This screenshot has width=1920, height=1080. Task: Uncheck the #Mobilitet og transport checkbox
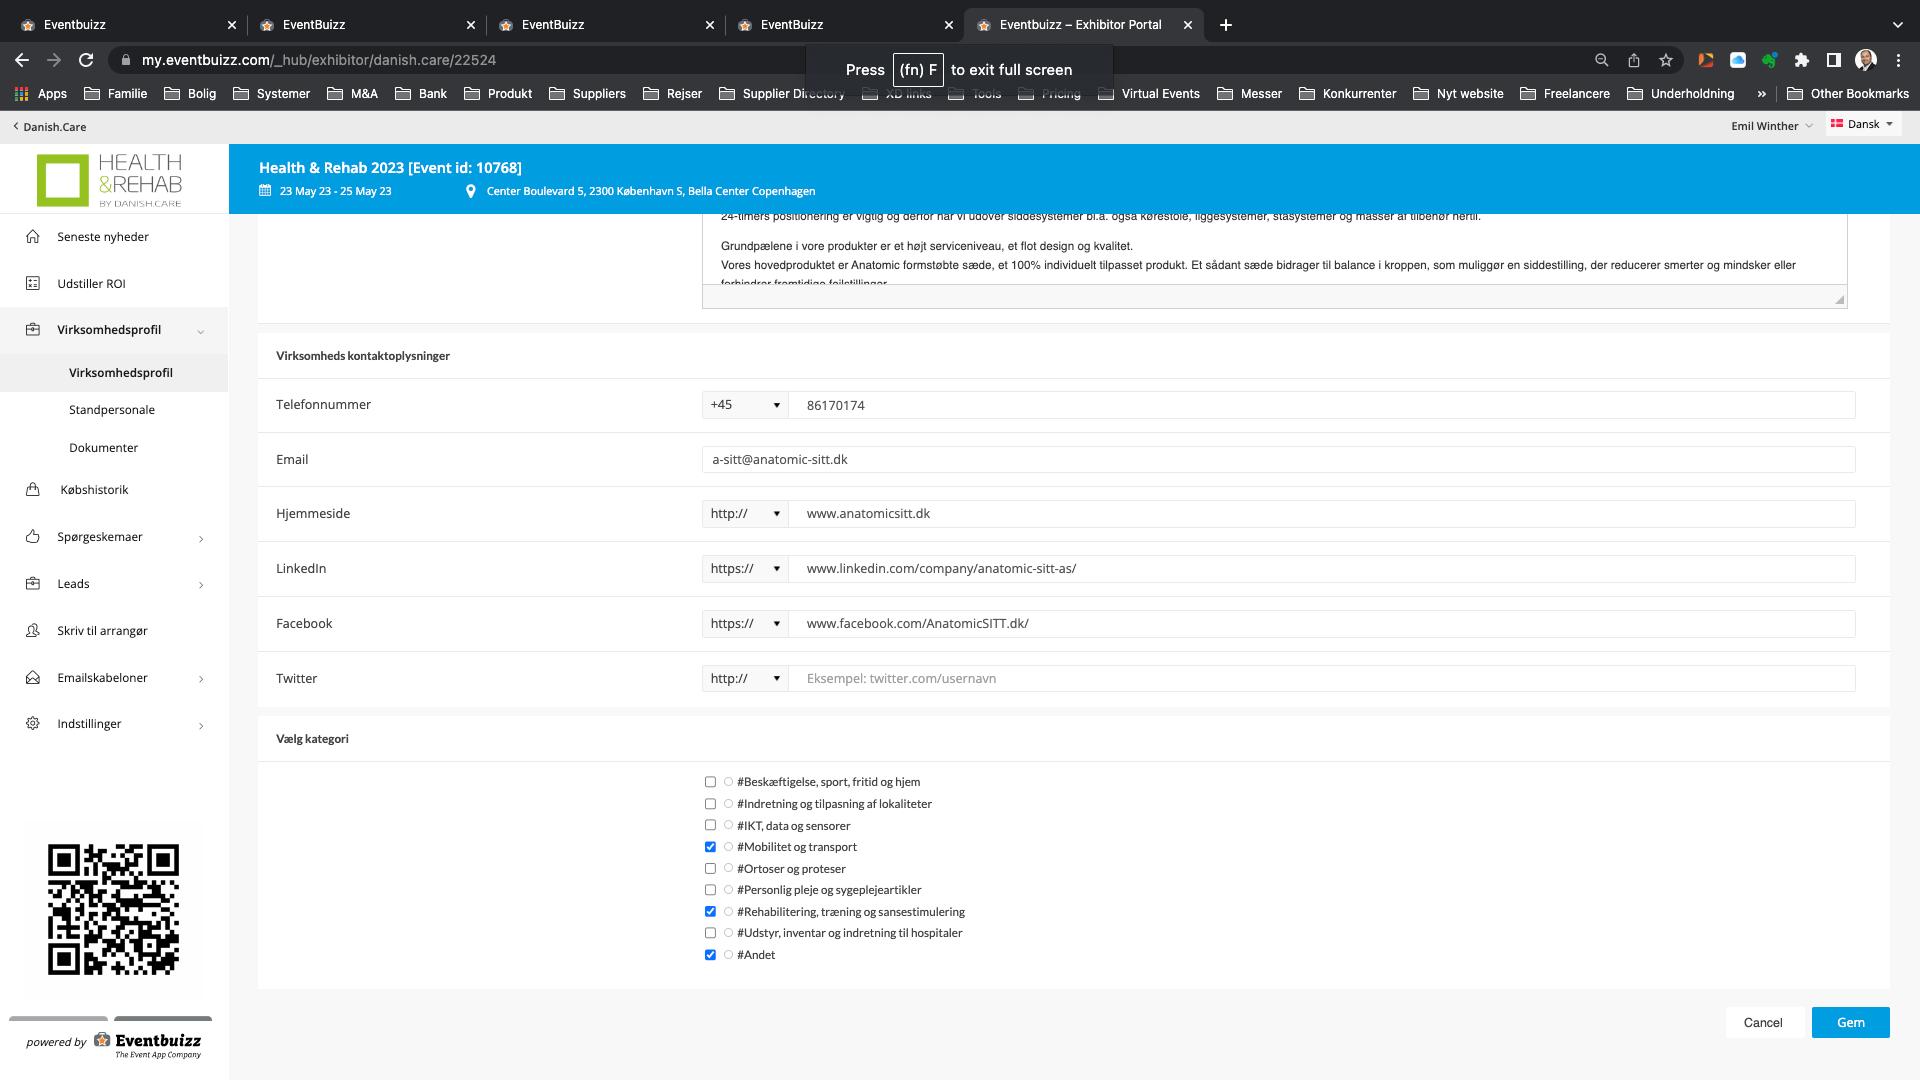pyautogui.click(x=710, y=847)
